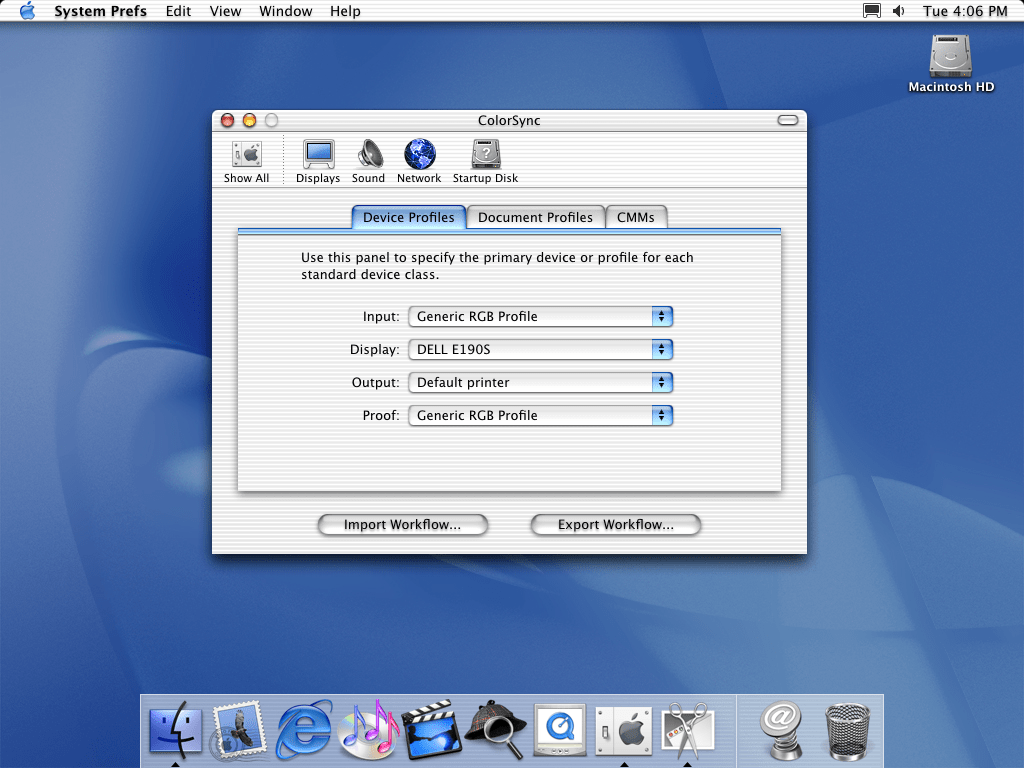Open the Trash in the Dock
1024x768 pixels.
point(848,728)
